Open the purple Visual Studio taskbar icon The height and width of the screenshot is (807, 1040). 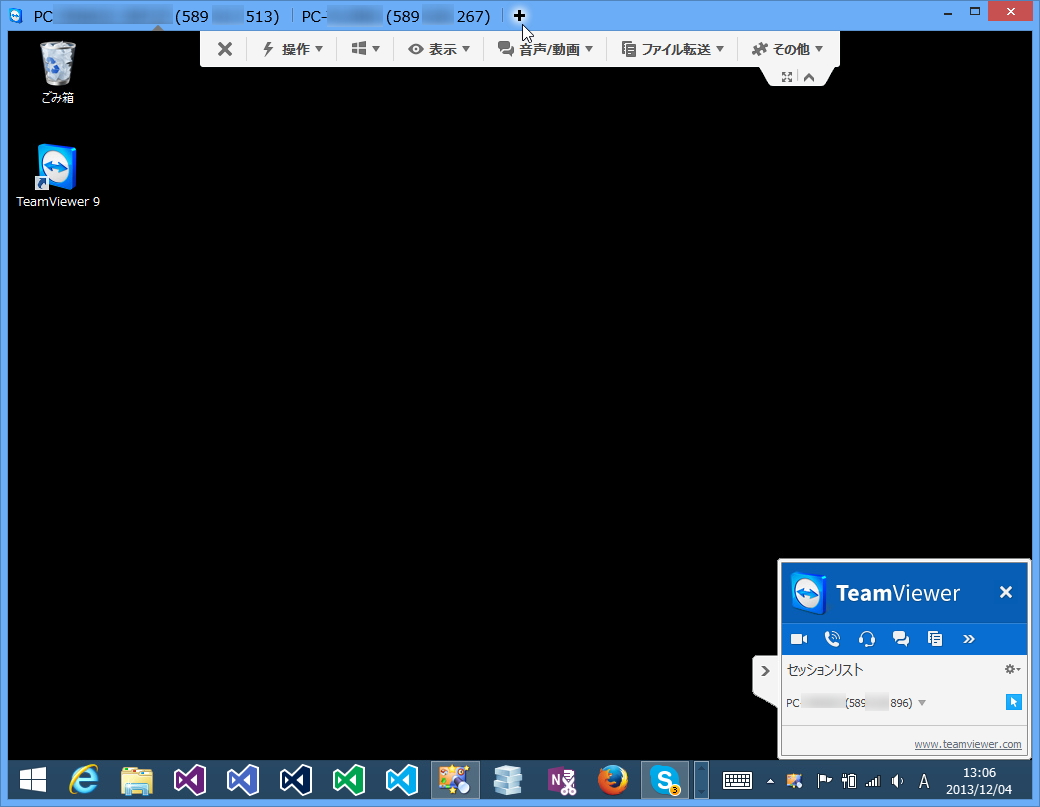(190, 780)
